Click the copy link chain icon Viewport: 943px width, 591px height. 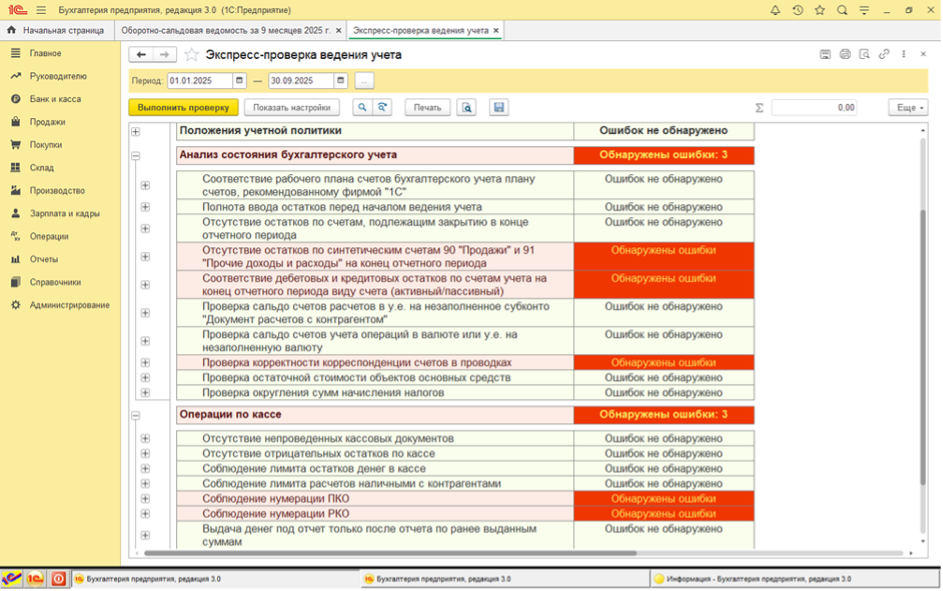884,55
